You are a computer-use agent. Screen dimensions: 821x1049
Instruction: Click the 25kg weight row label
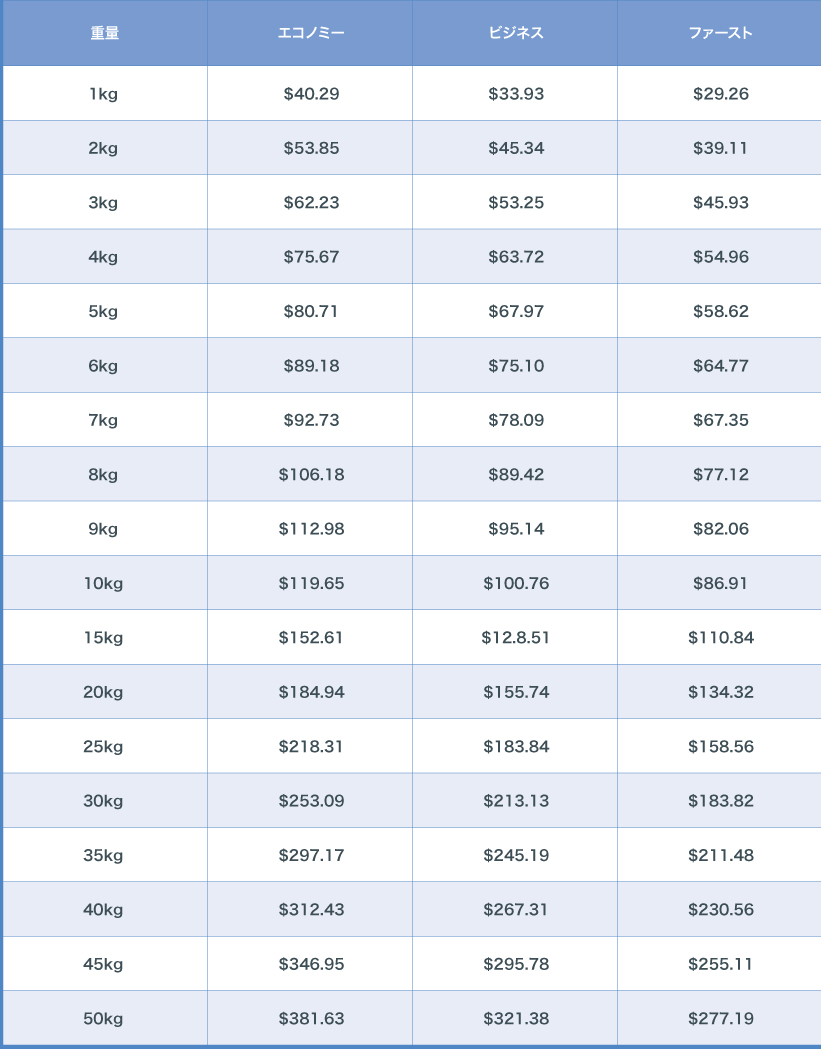[x=103, y=747]
